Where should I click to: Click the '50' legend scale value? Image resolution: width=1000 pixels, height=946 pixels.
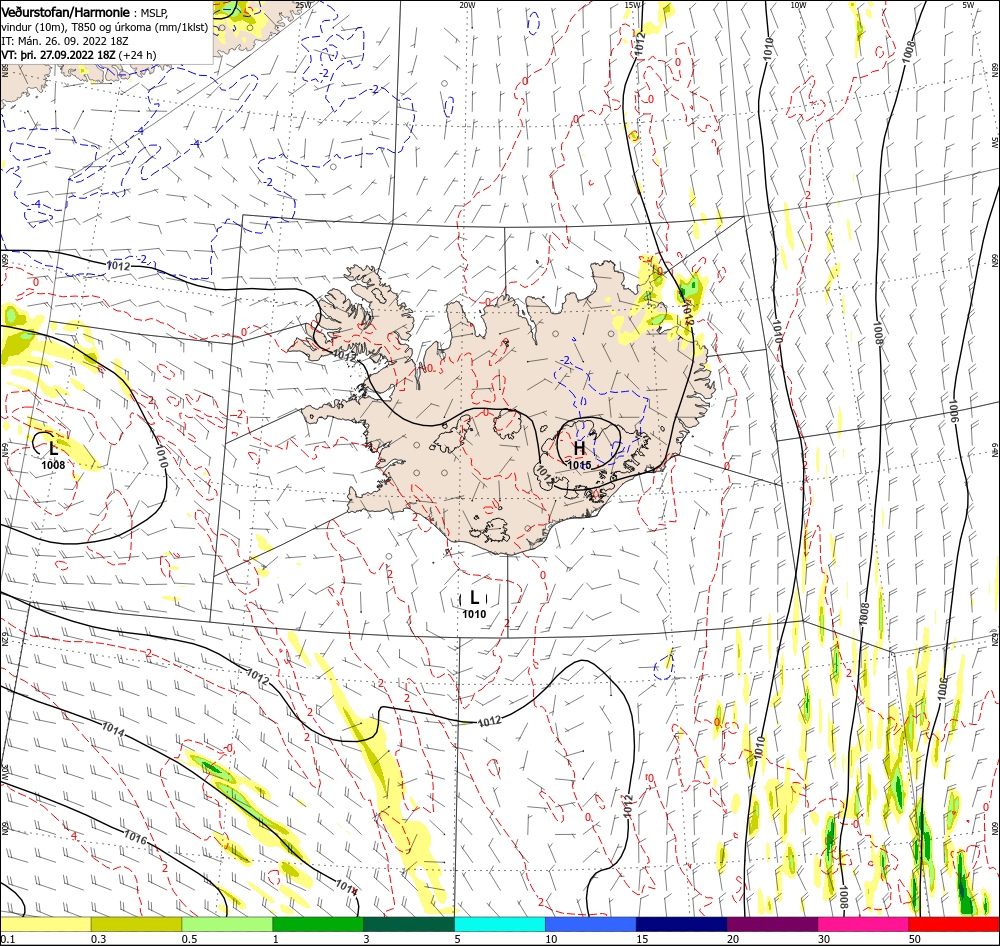[915, 939]
